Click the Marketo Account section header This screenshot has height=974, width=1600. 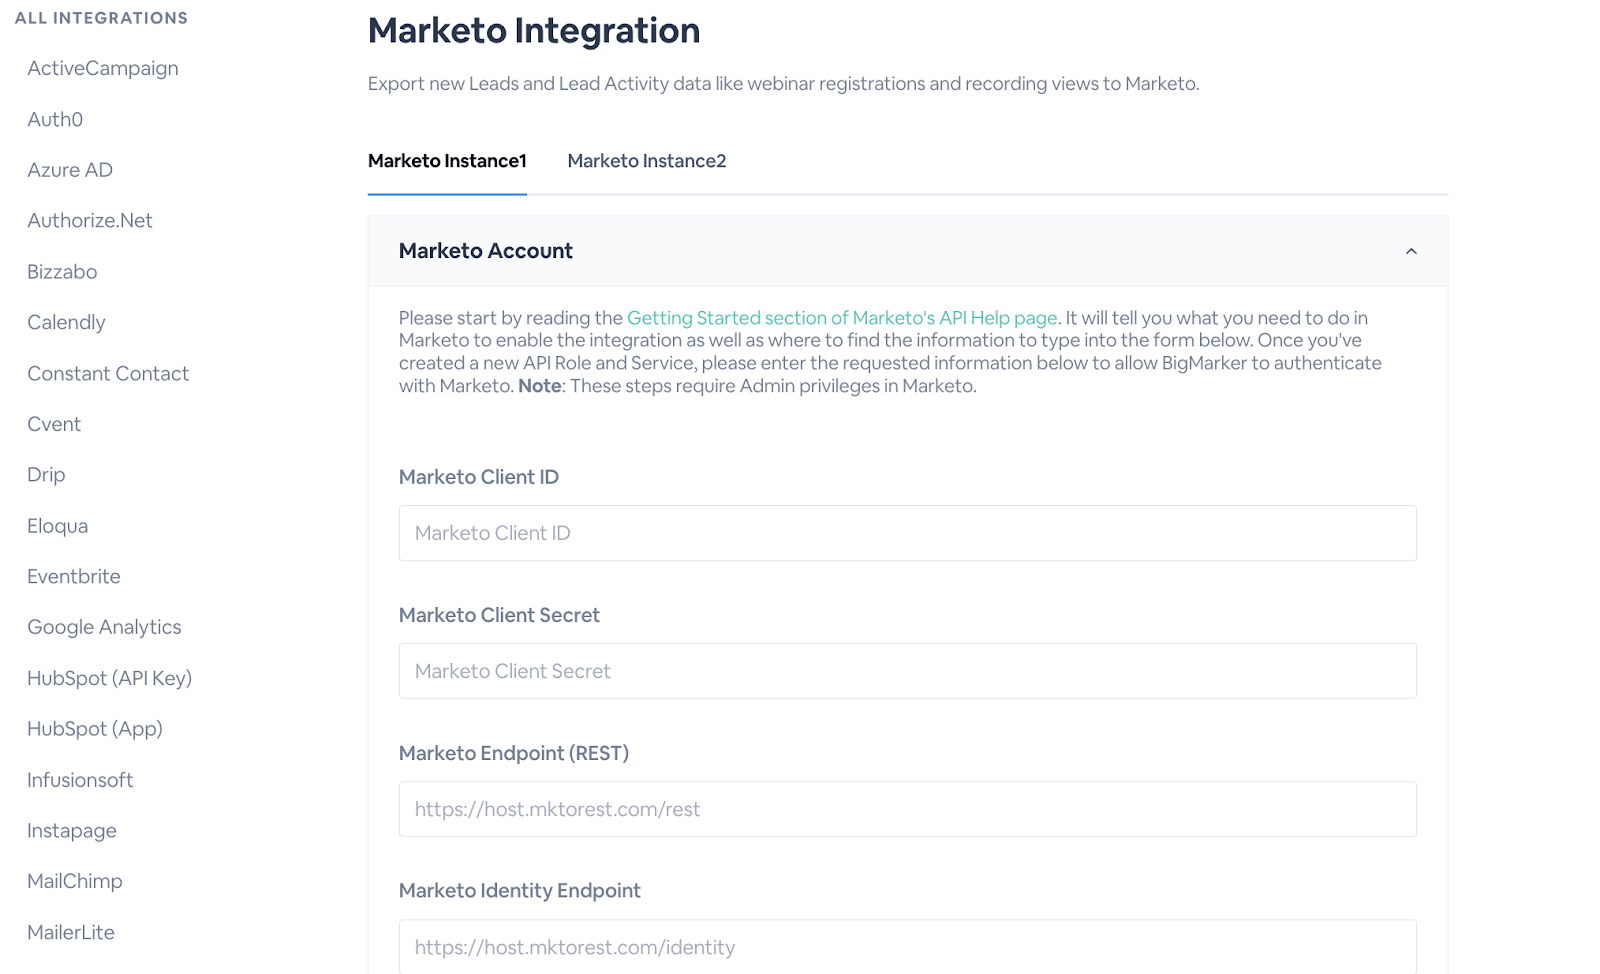point(907,251)
